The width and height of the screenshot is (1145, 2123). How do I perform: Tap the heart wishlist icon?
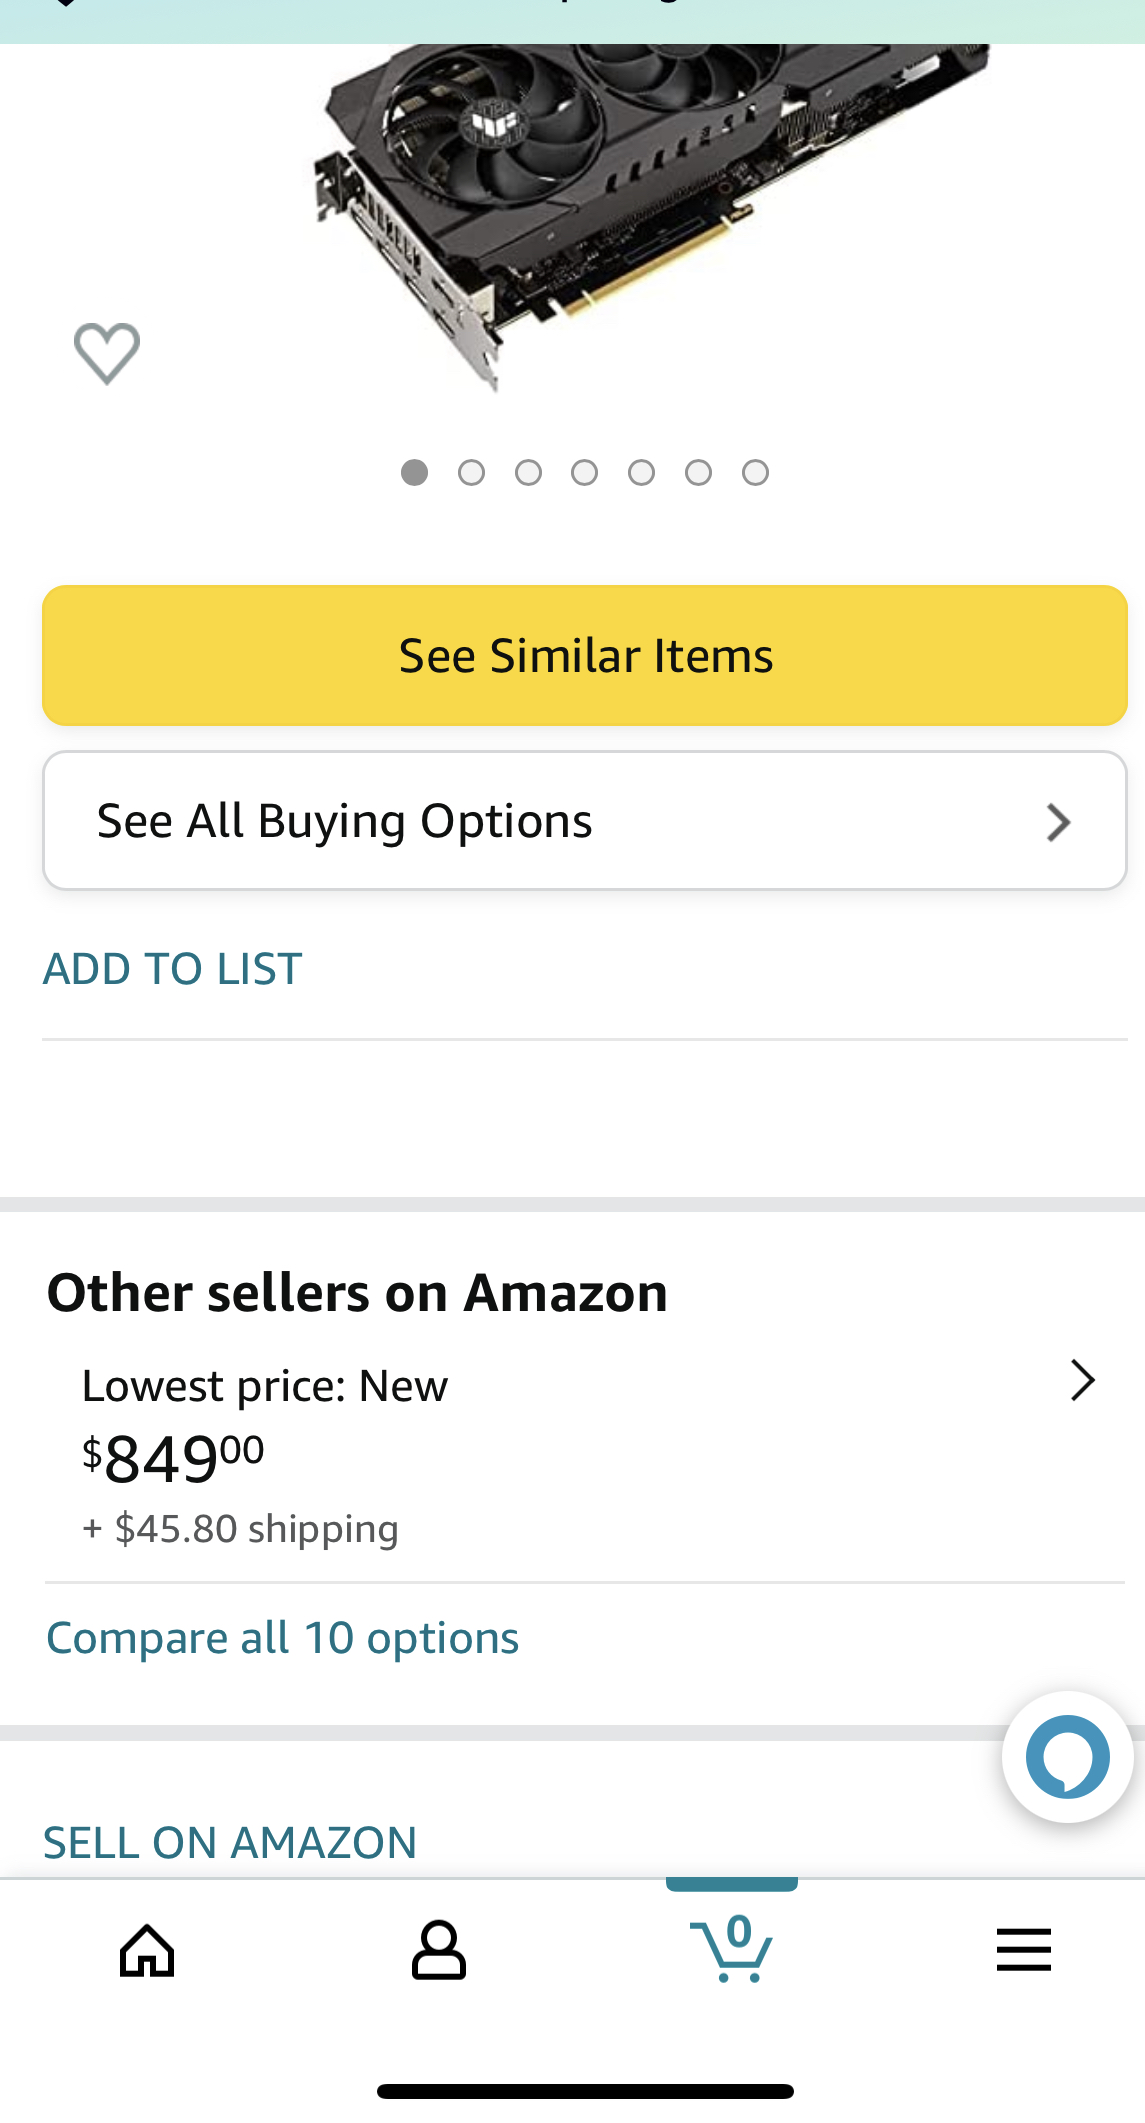click(x=107, y=353)
